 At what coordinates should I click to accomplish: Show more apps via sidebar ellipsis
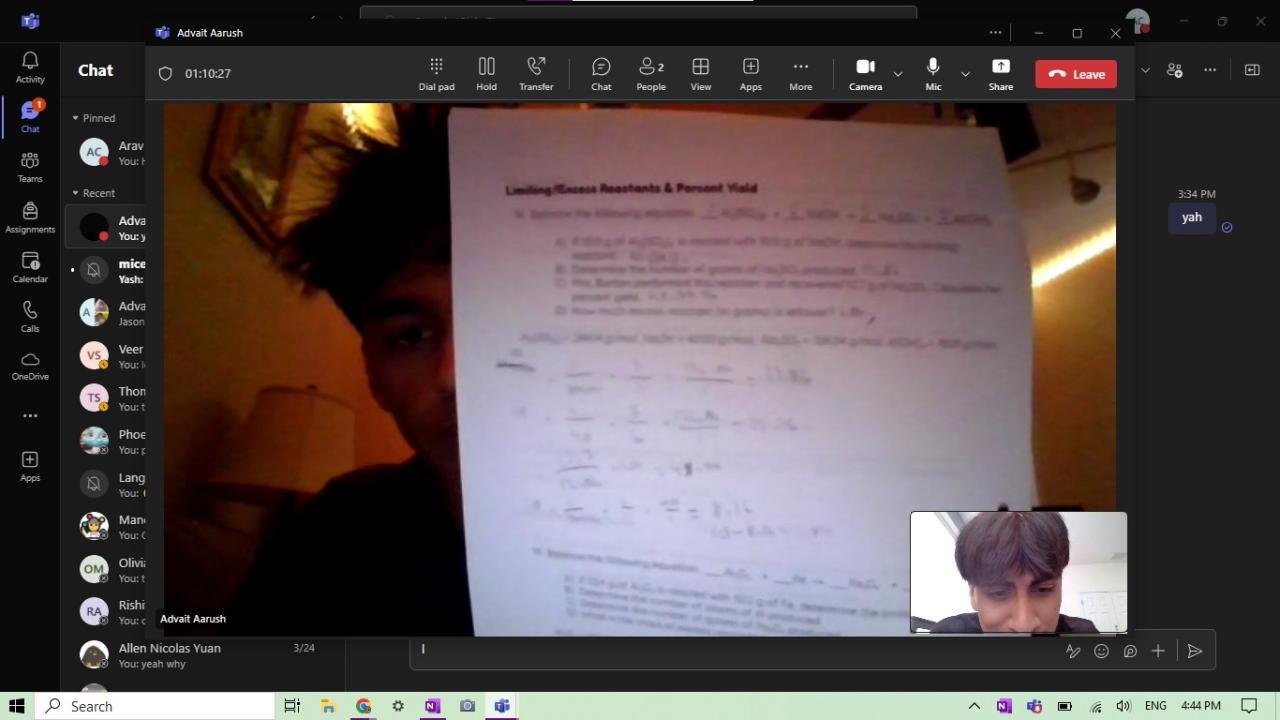coord(30,416)
